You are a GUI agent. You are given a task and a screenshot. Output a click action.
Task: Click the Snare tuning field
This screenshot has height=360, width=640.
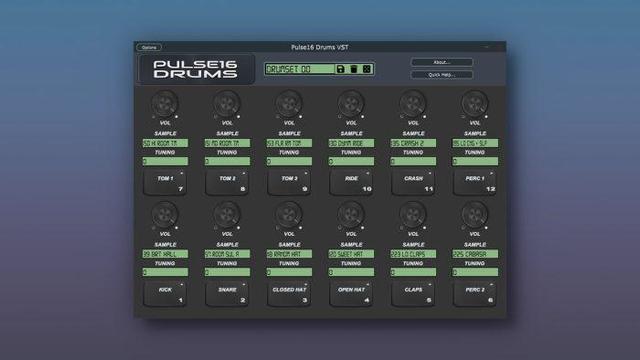[227, 272]
